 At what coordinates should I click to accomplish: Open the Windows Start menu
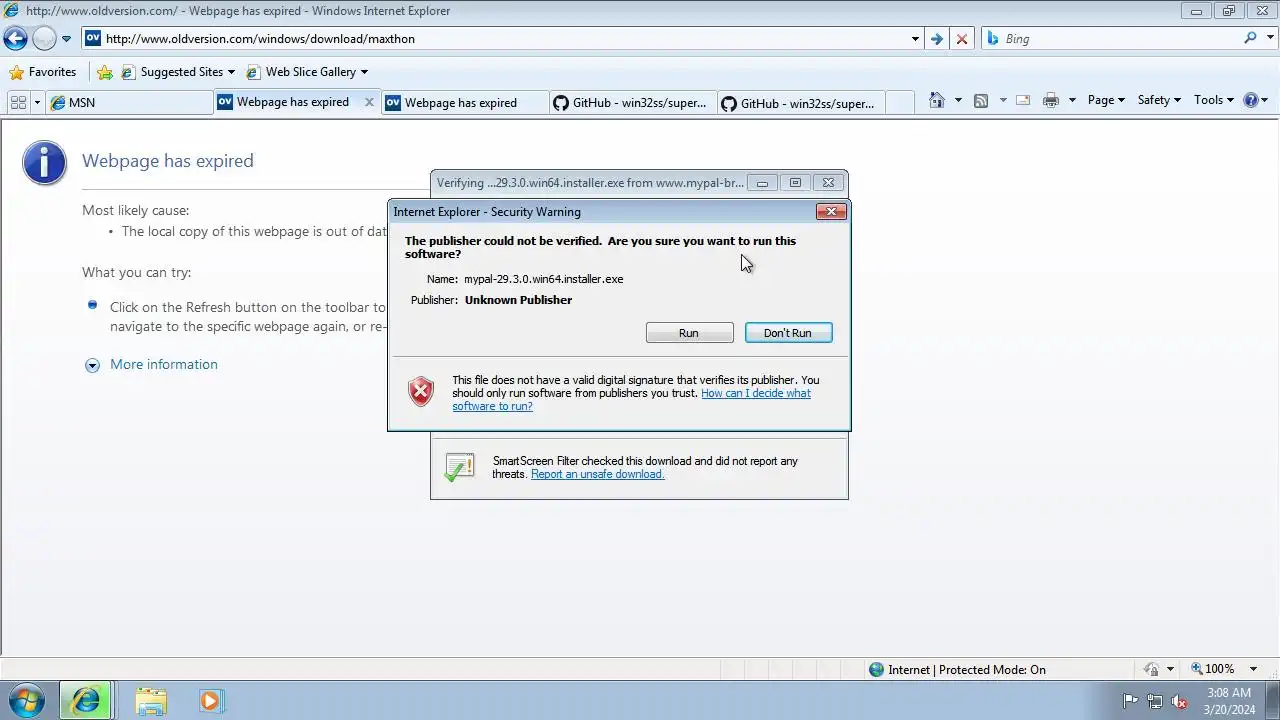(27, 700)
